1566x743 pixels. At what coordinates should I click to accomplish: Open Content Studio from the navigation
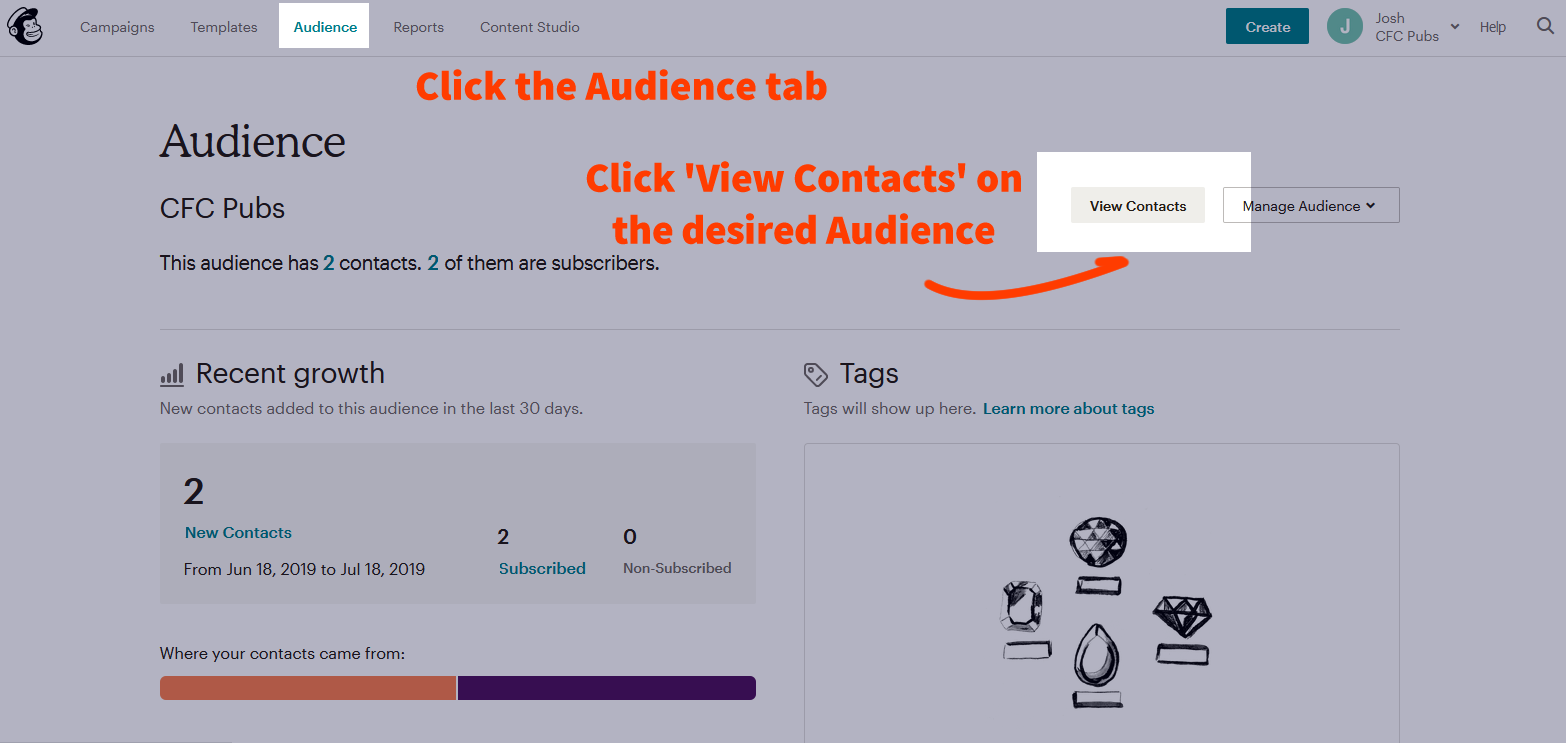pyautogui.click(x=529, y=27)
